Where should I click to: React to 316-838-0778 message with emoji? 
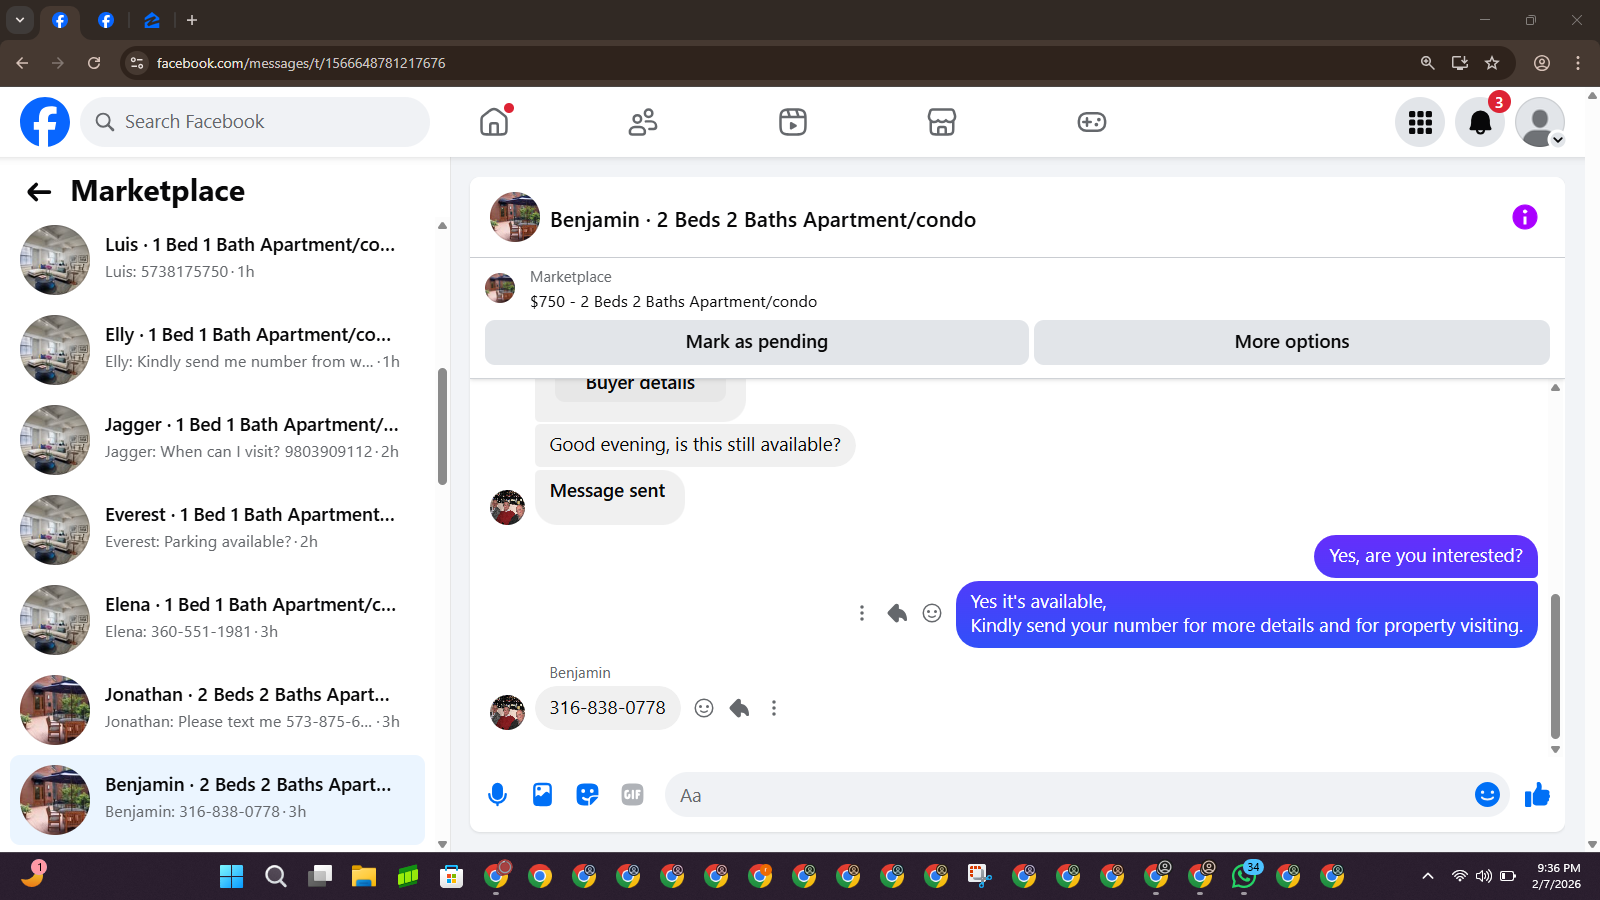[x=704, y=708]
